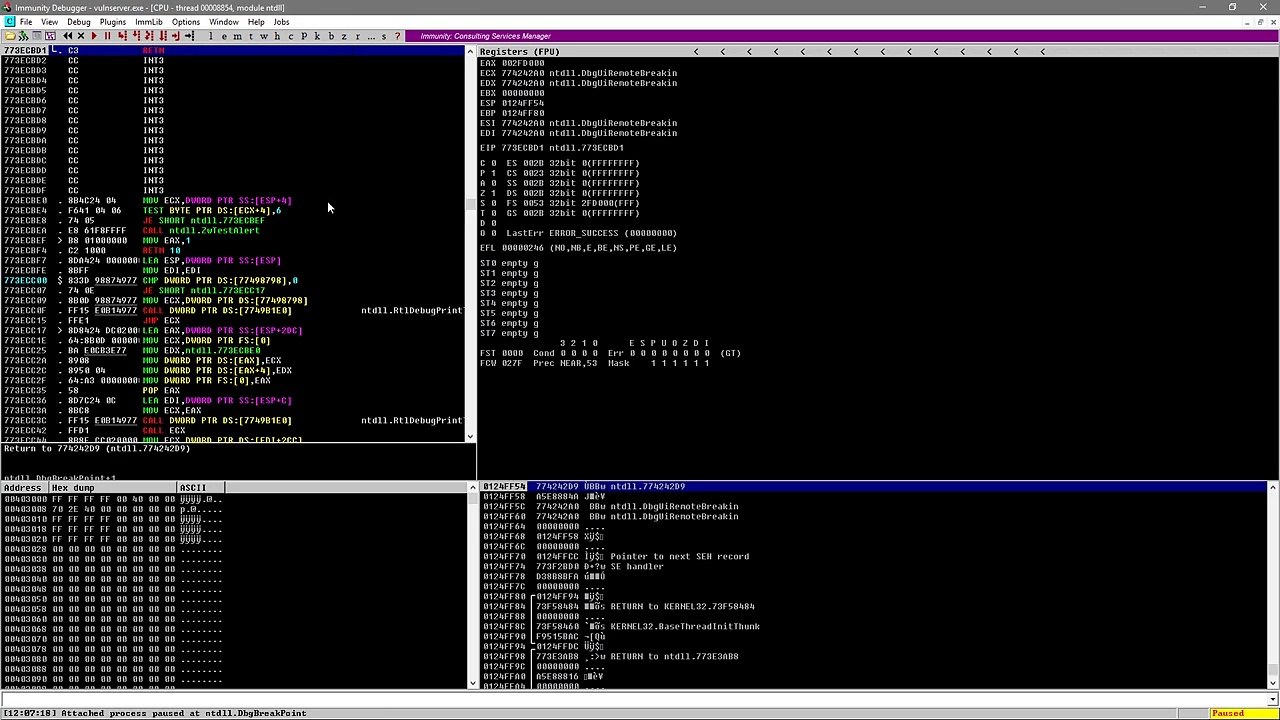Click the Trace over icon

163,36
